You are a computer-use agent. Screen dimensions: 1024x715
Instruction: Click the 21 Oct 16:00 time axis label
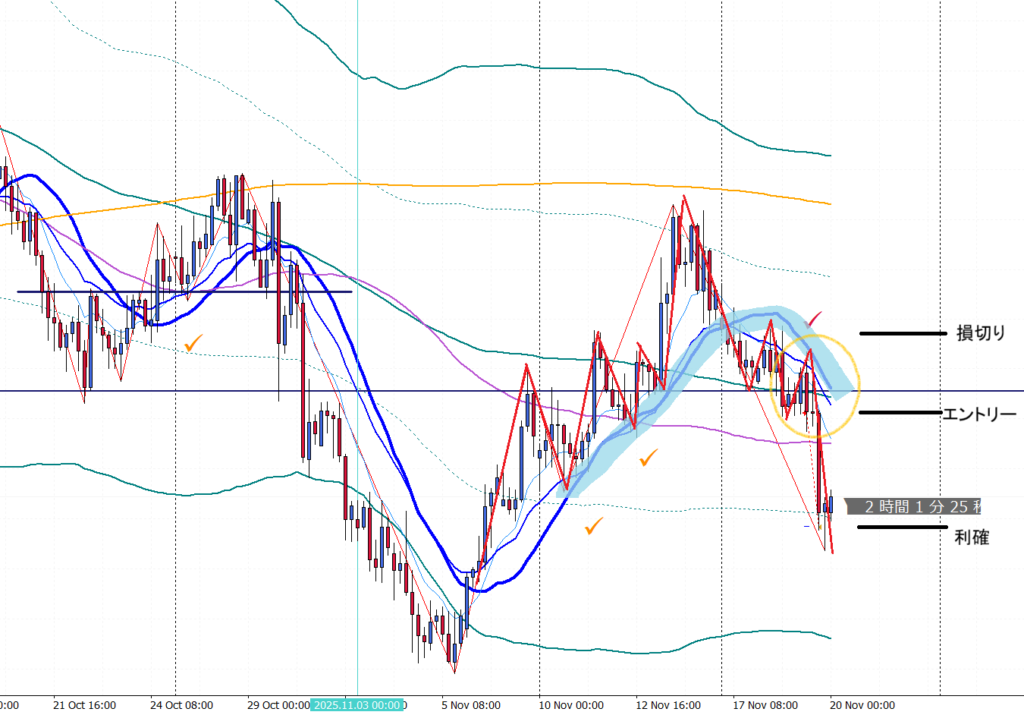pos(84,705)
